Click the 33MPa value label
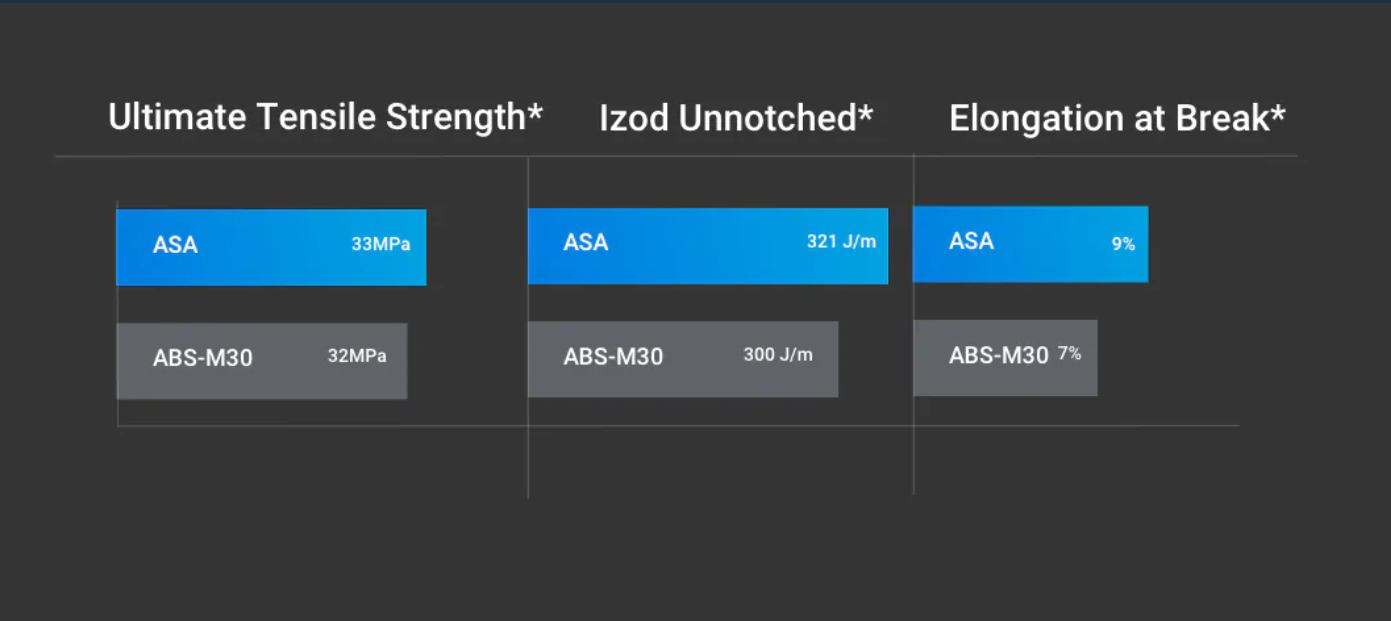1391x621 pixels. (x=381, y=244)
